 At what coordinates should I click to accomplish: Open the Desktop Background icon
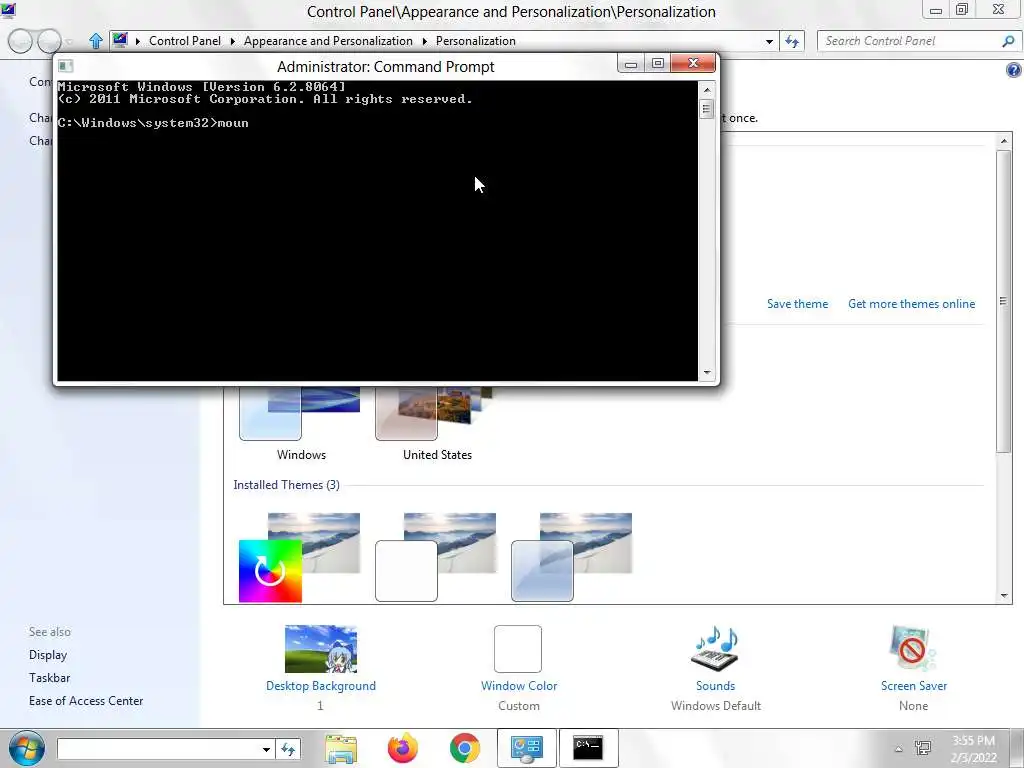(321, 648)
